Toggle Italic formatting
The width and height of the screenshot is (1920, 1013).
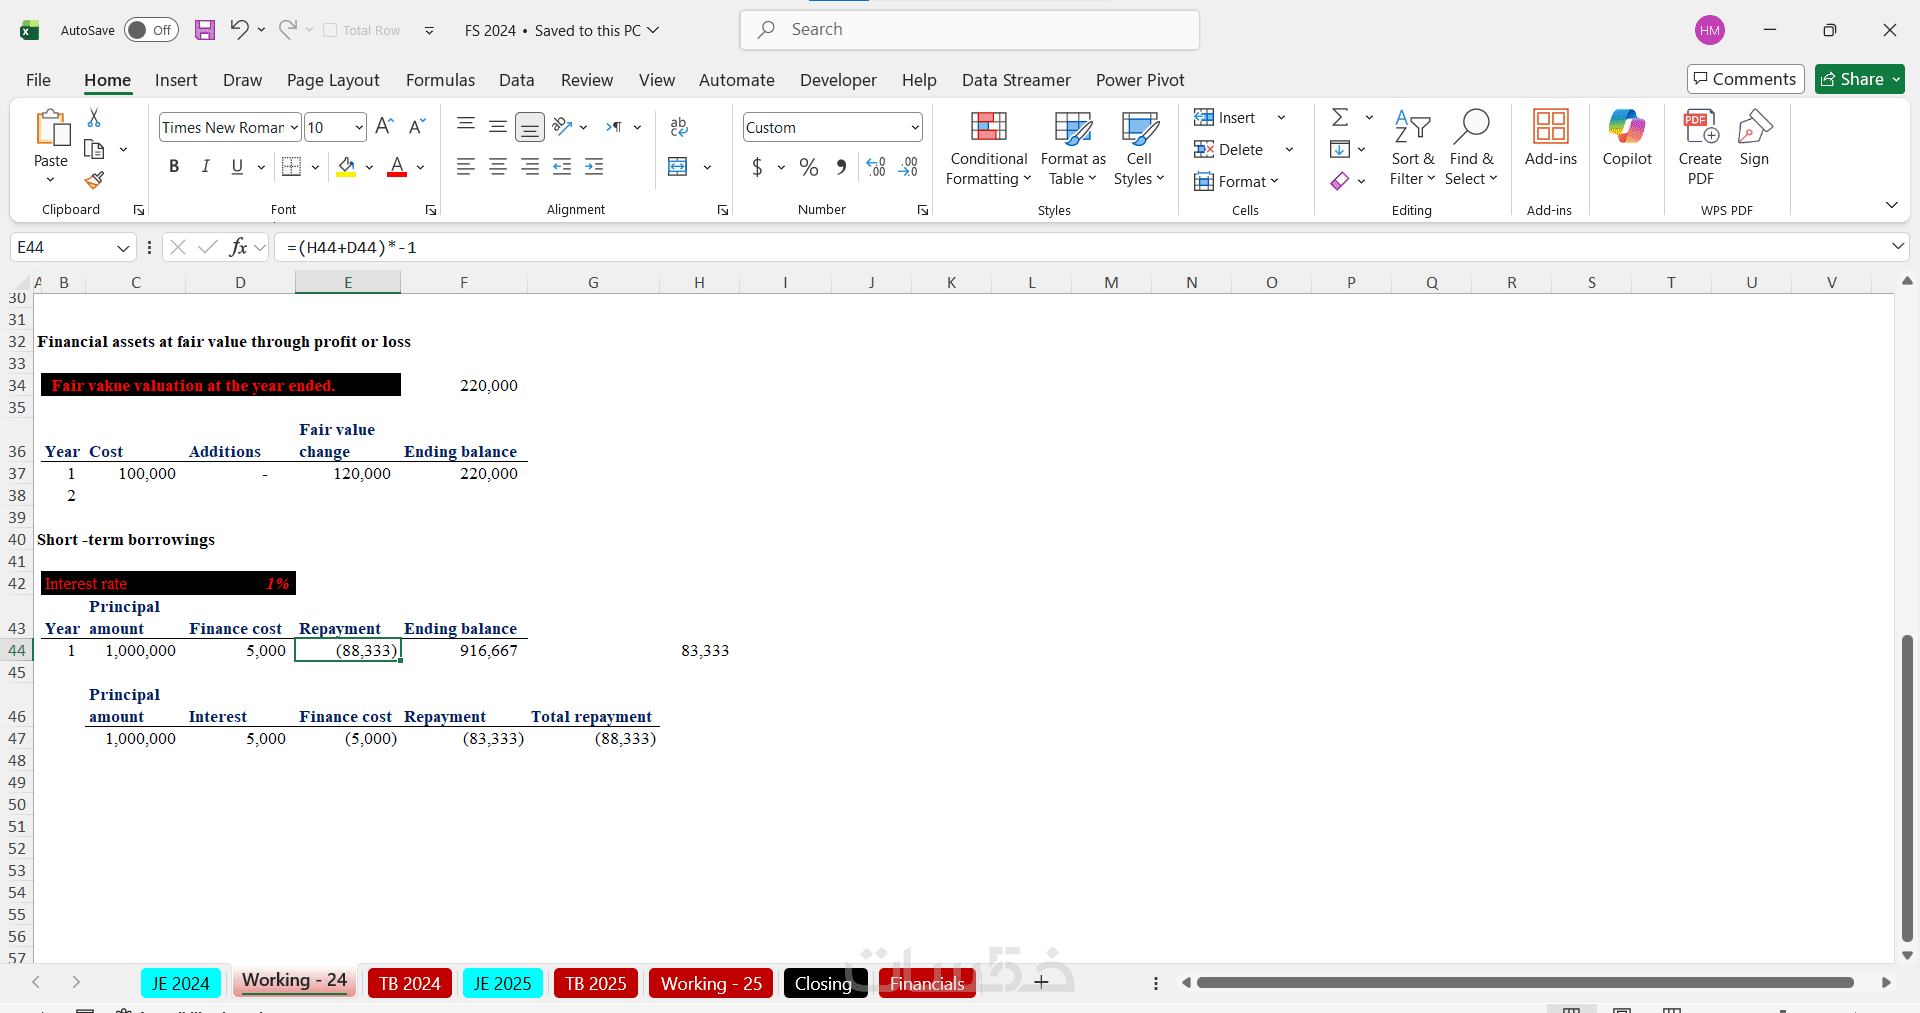[x=205, y=167]
